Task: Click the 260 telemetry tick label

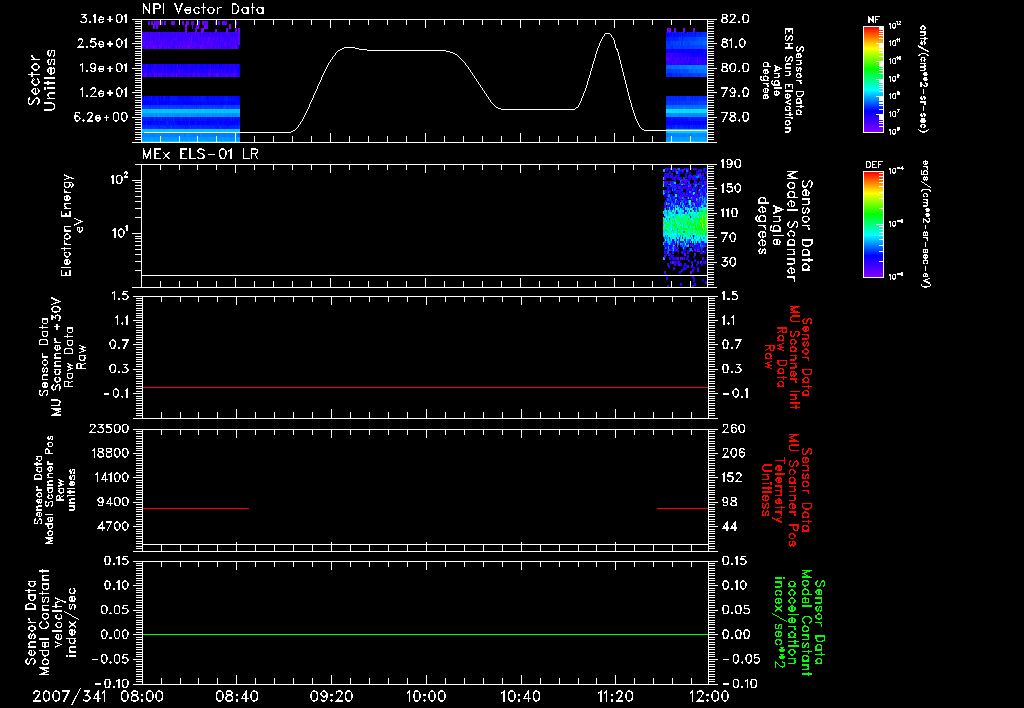Action: tap(733, 428)
